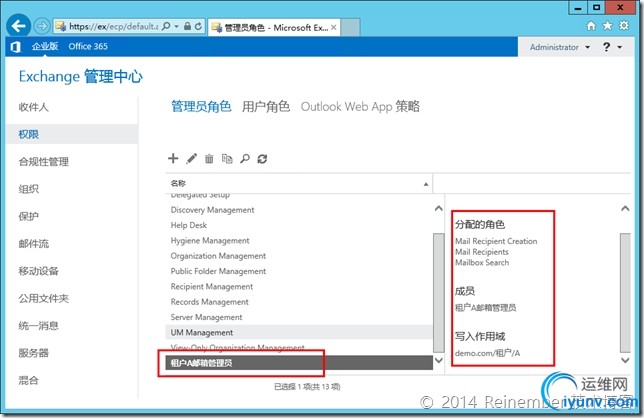The image size is (644, 418).
Task: Open 组织 in the left navigation
Action: (x=28, y=189)
